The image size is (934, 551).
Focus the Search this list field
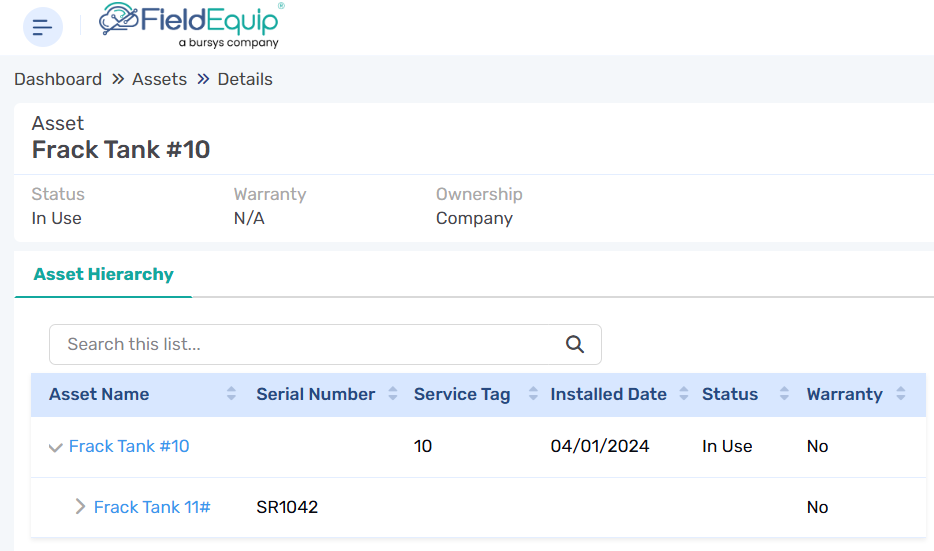(300, 344)
